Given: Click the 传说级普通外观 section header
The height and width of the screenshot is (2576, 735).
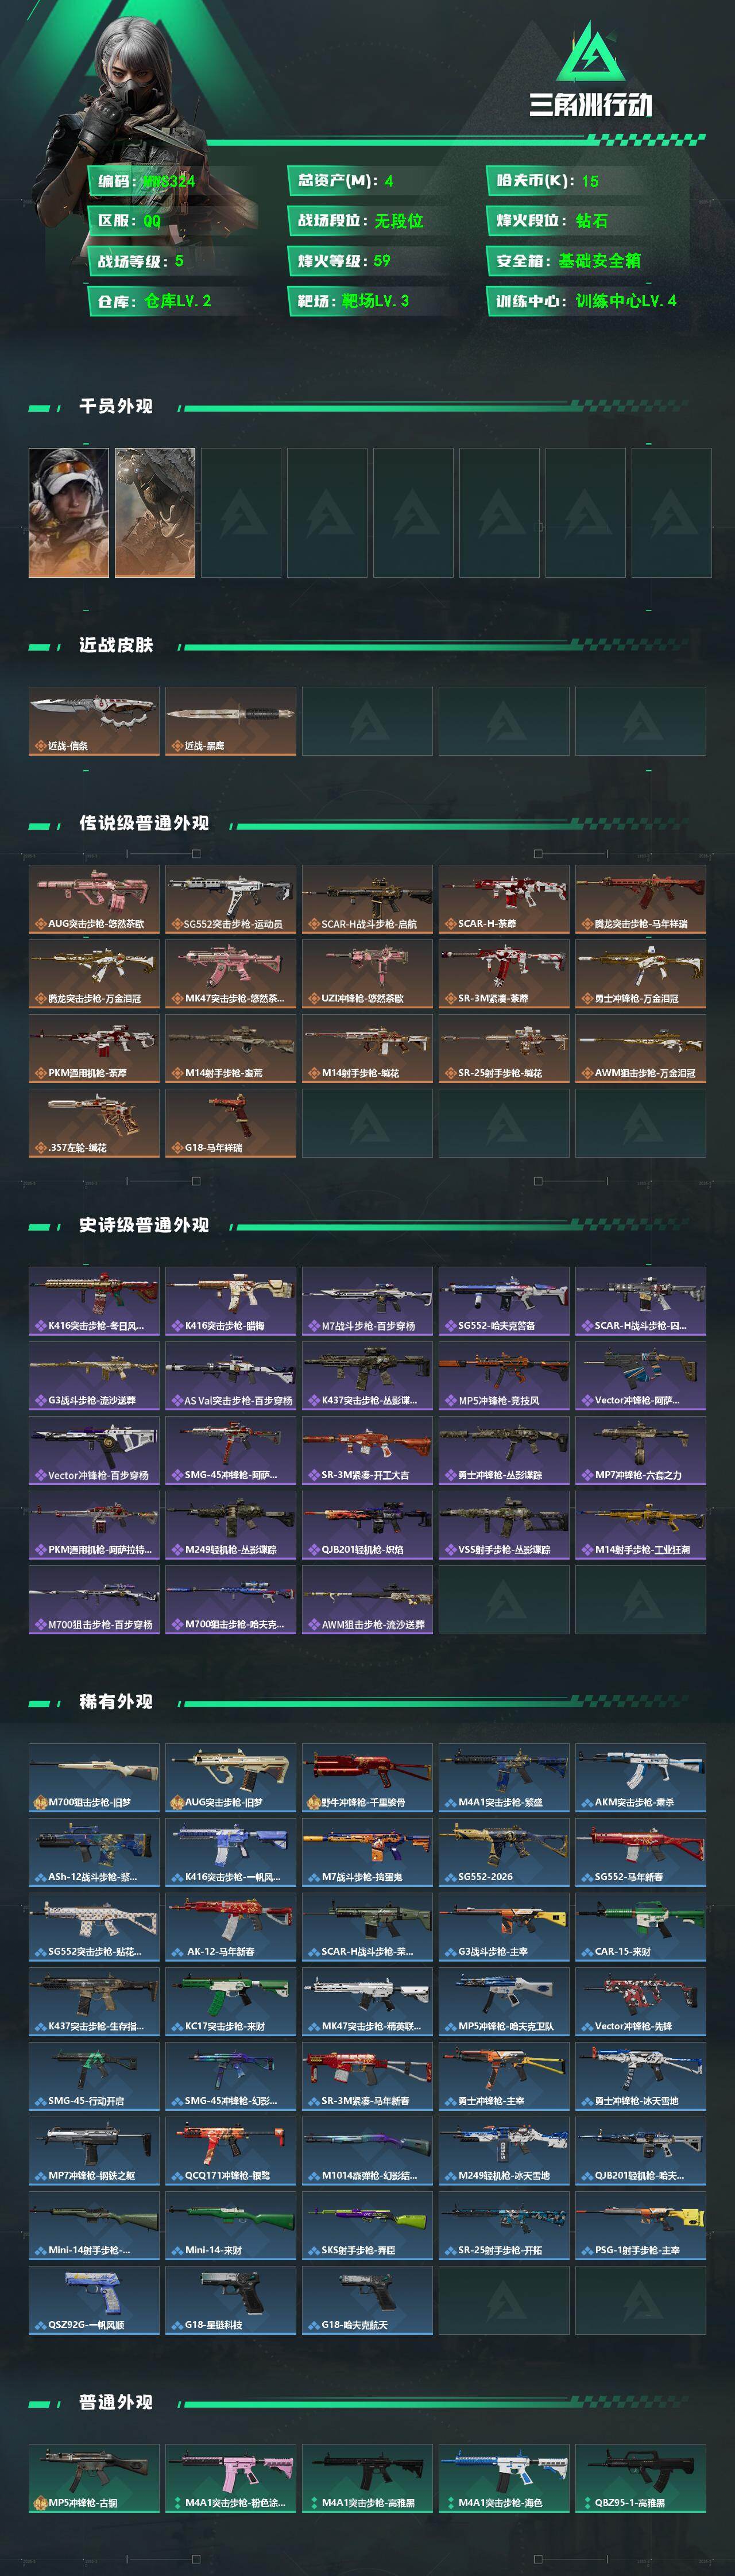Looking at the screenshot, I should [144, 823].
